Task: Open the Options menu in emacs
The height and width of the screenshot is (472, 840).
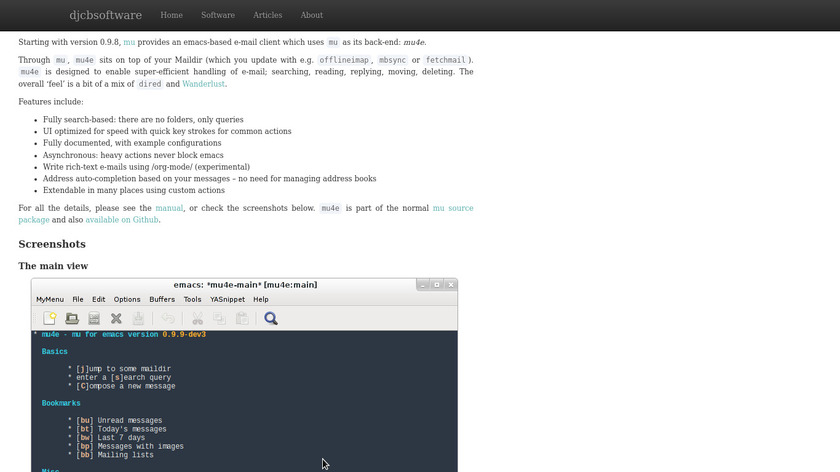Action: [127, 299]
